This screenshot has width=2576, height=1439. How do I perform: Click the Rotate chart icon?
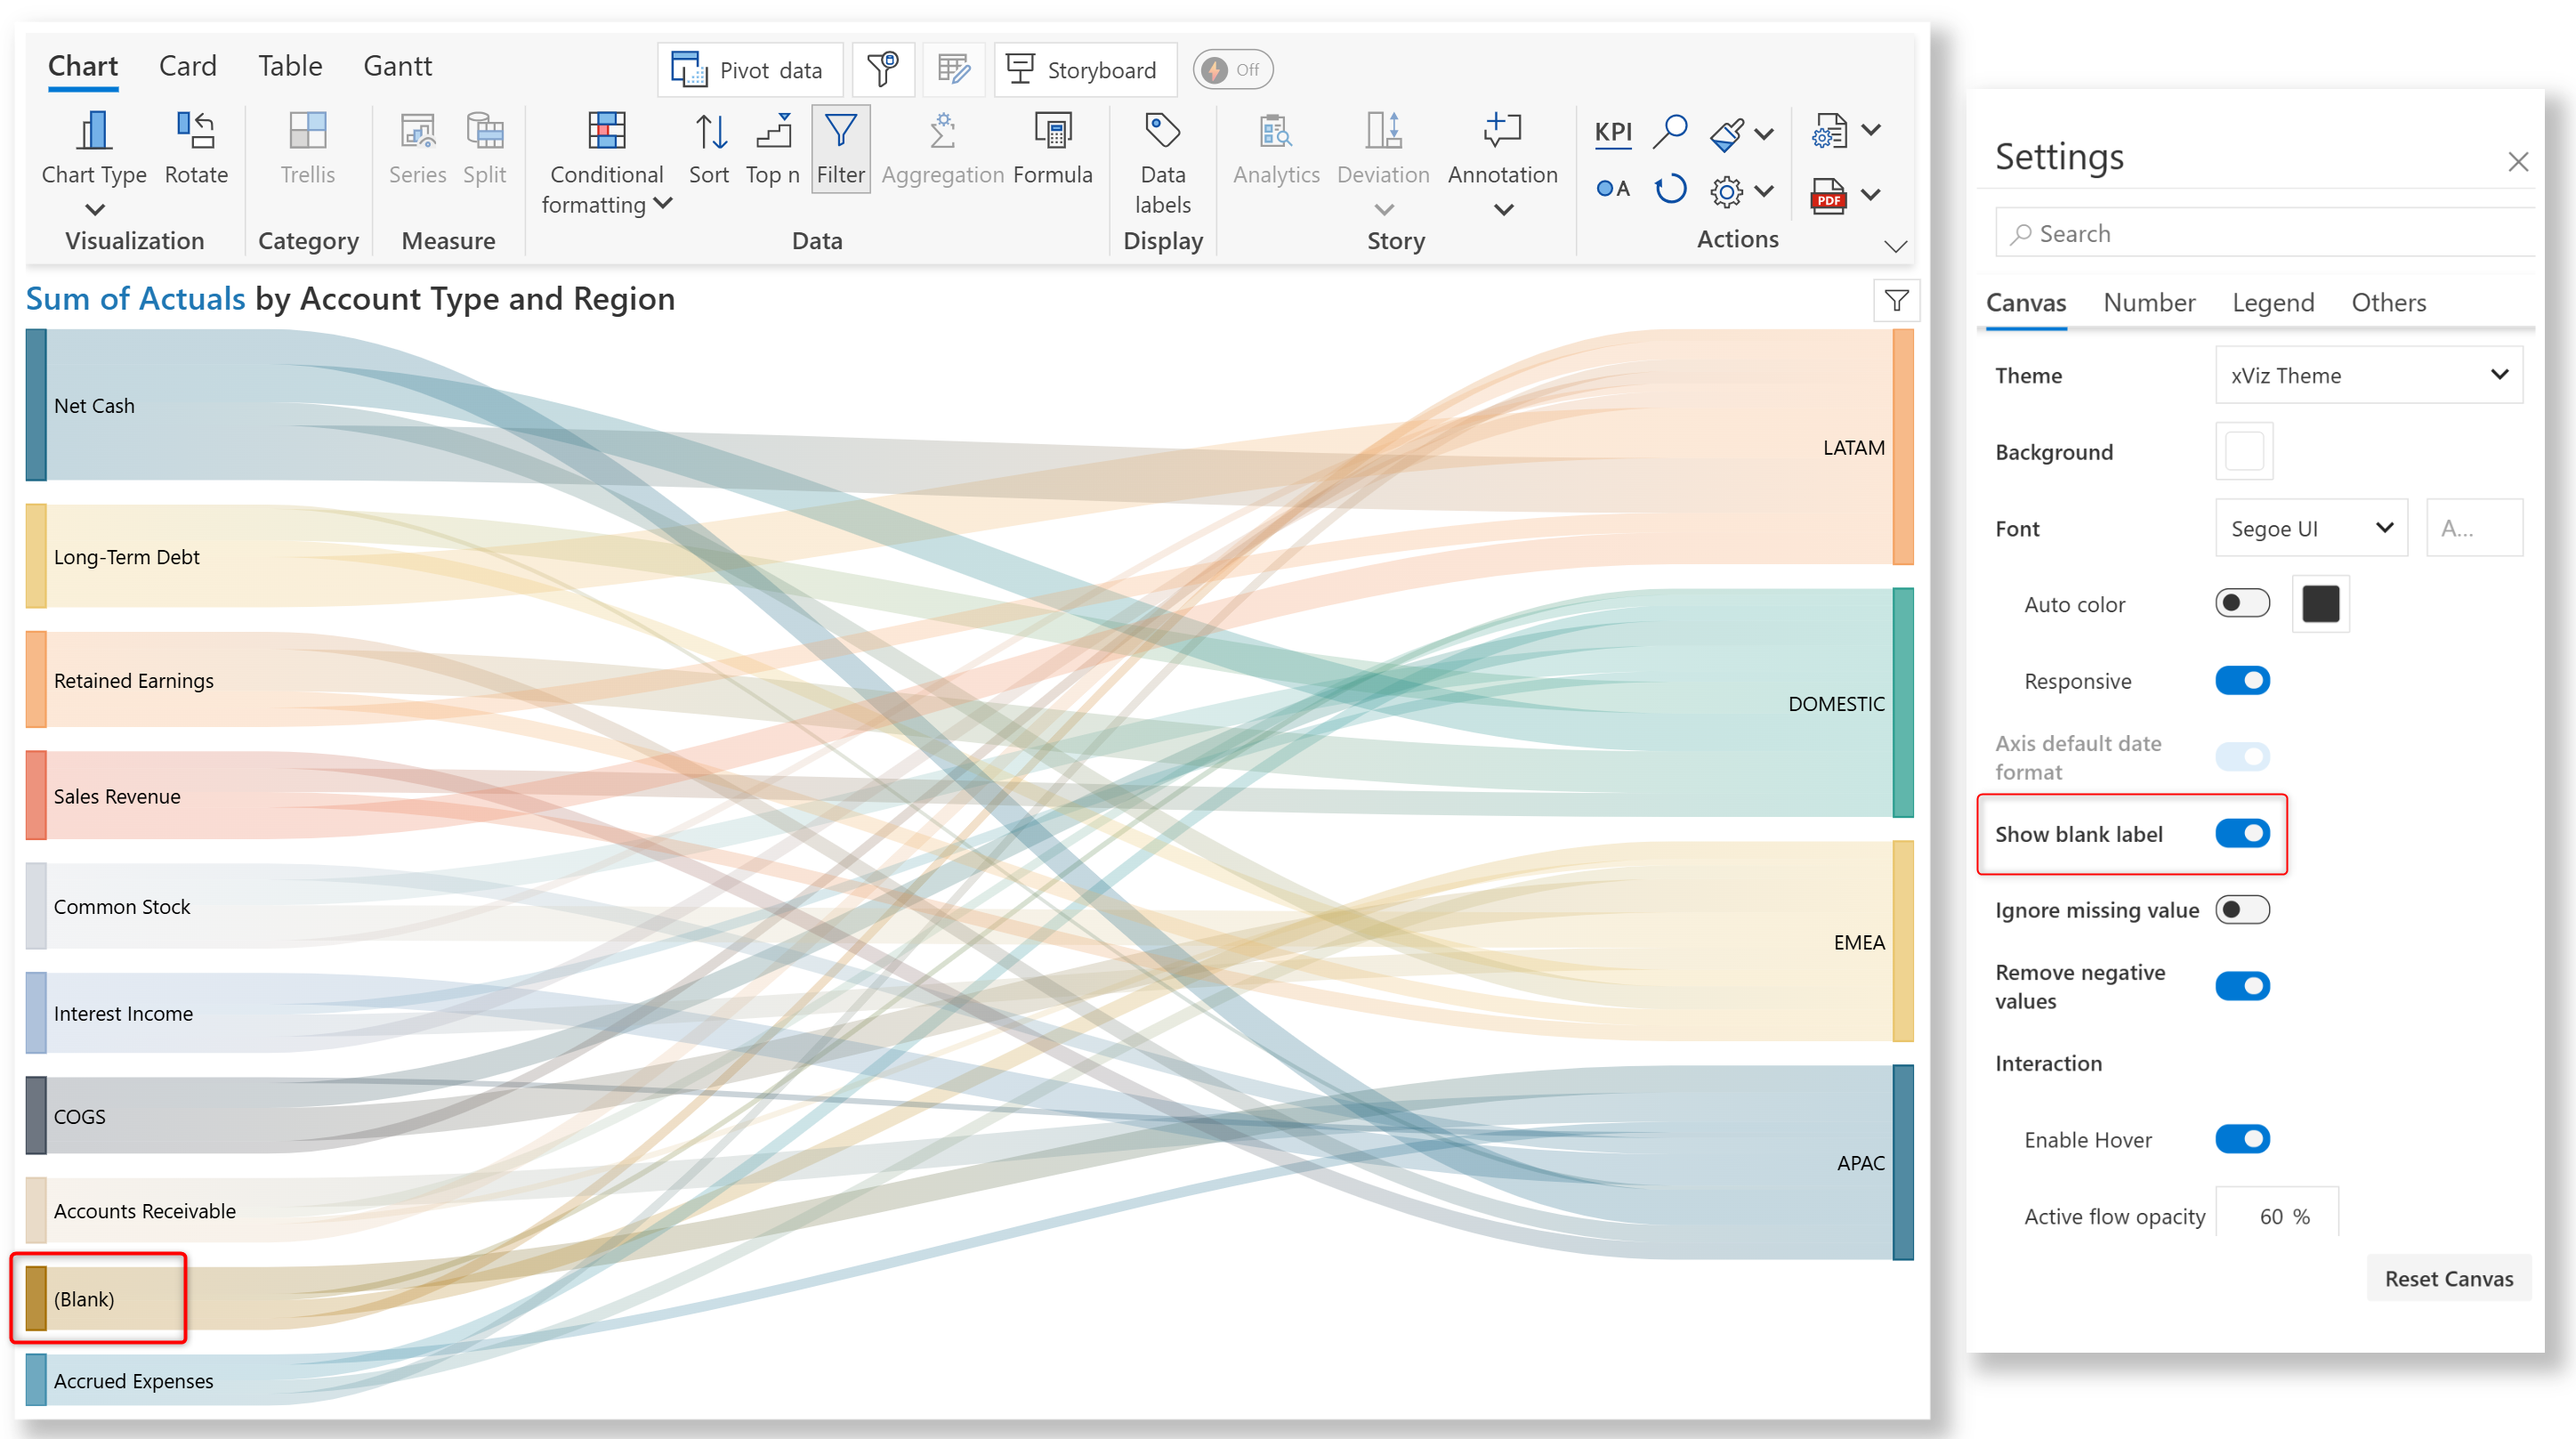click(x=196, y=133)
